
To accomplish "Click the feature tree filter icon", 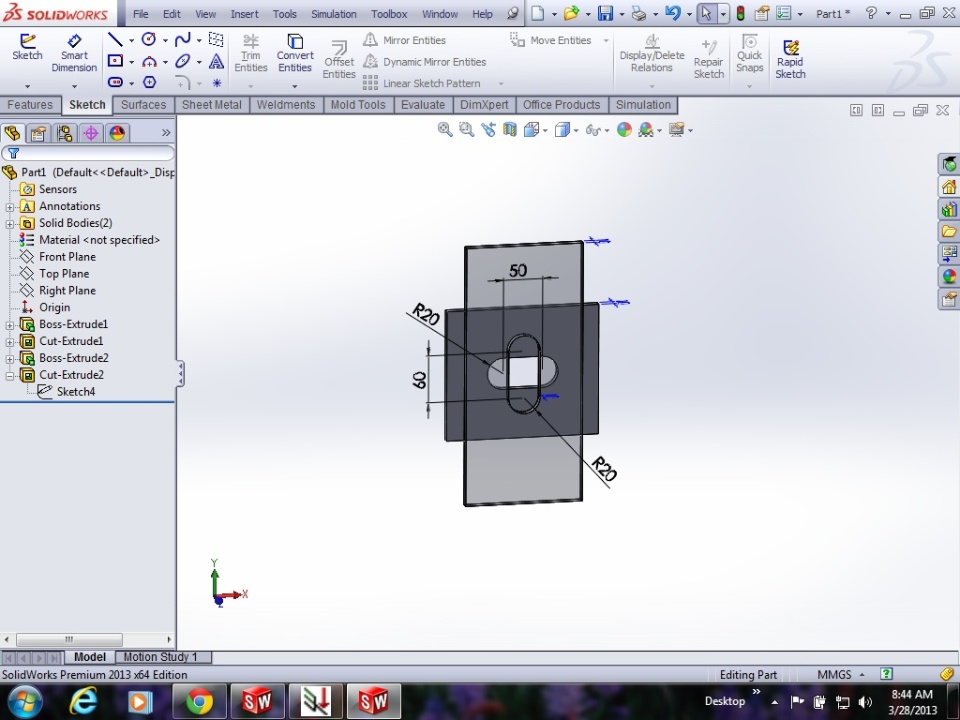I will [x=13, y=153].
